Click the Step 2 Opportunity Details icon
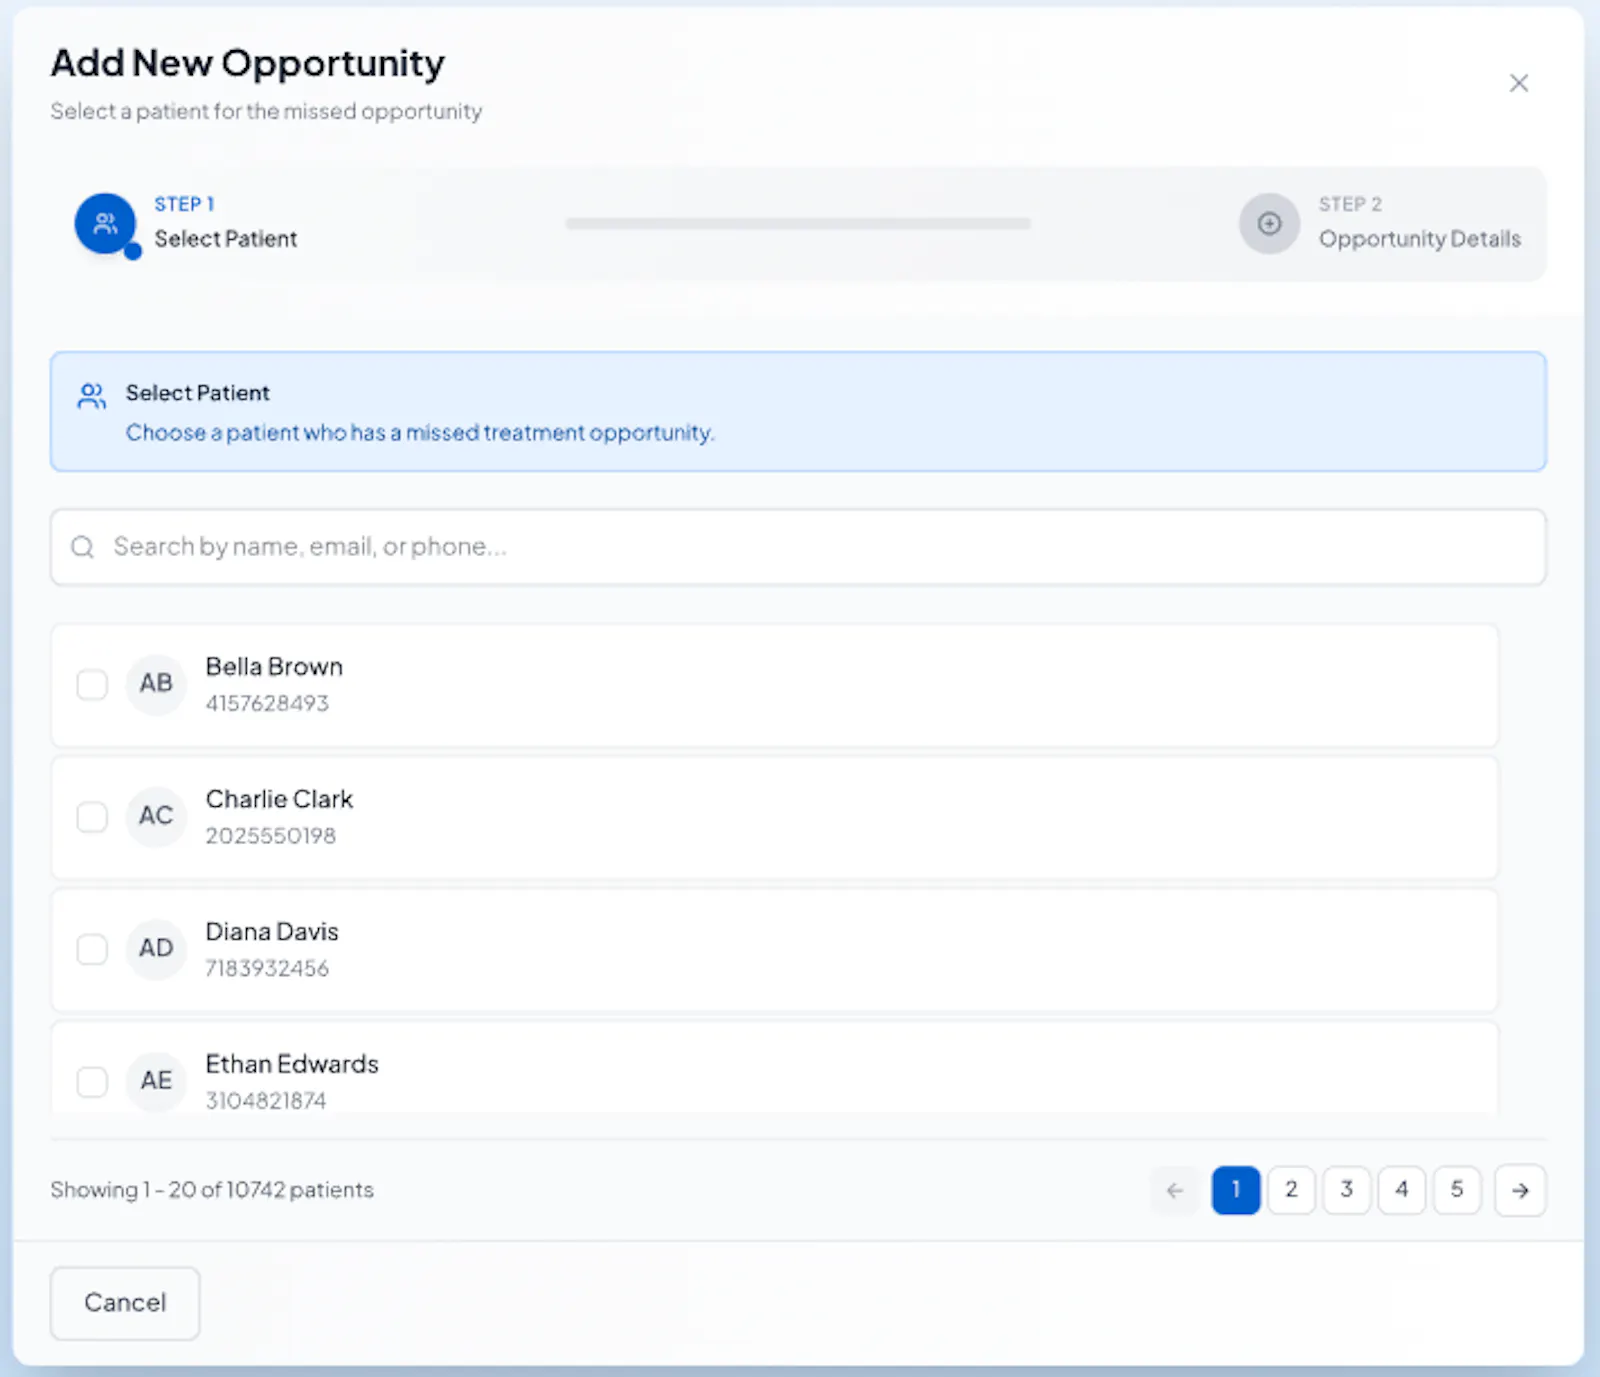The image size is (1600, 1377). [1269, 223]
